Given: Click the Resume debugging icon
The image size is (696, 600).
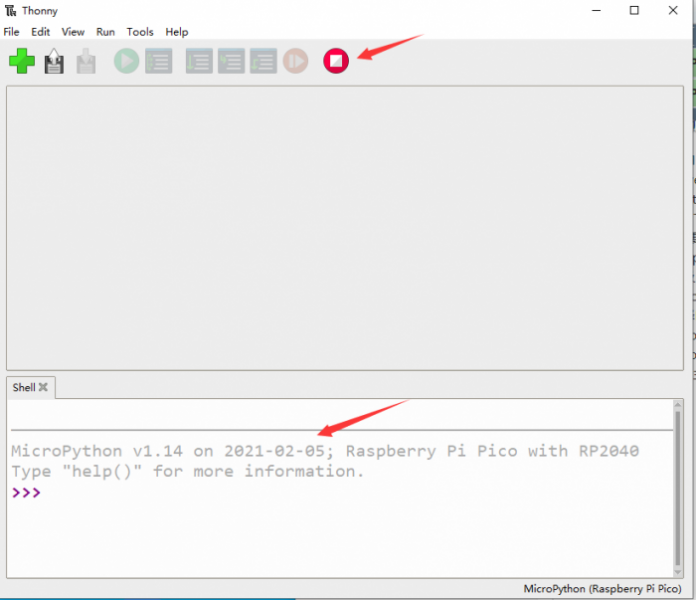Looking at the screenshot, I should (295, 62).
